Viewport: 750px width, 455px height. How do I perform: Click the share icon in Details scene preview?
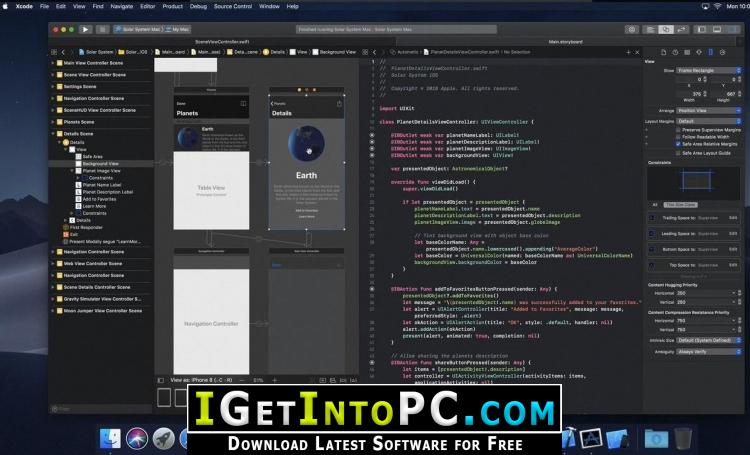tap(339, 103)
